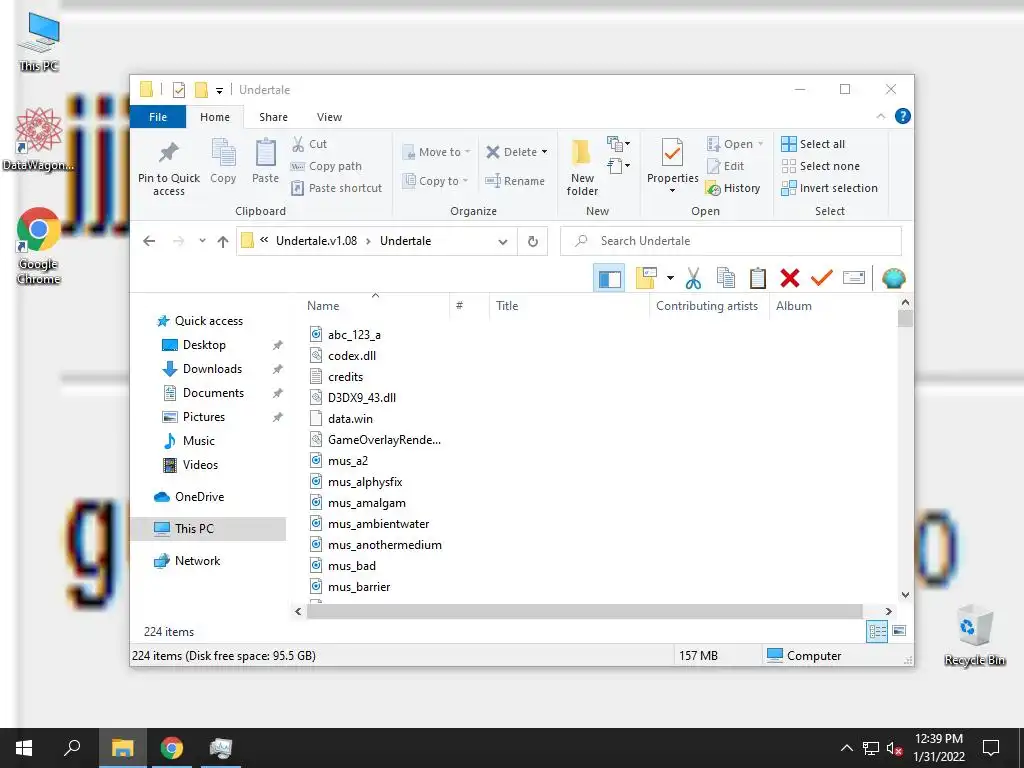
Task: Open the notification center icon
Action: pyautogui.click(x=991, y=748)
